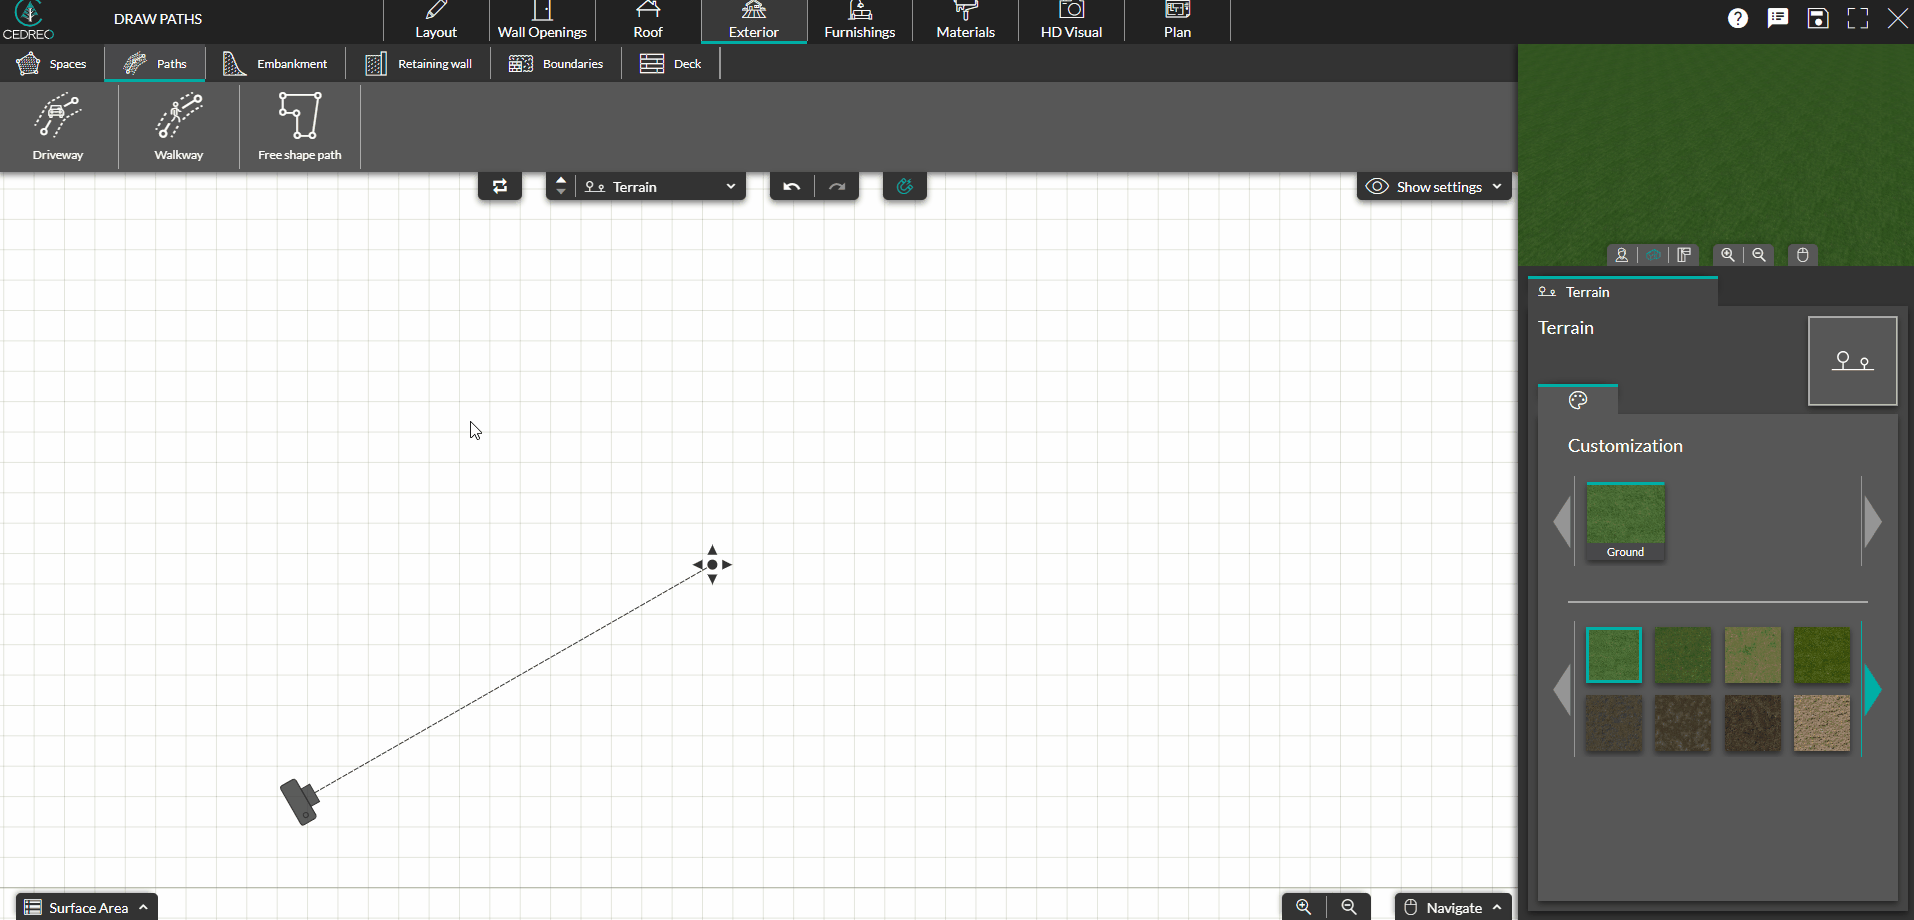This screenshot has height=920, width=1914.
Task: Zoom in on the 3D preview
Action: [1729, 254]
